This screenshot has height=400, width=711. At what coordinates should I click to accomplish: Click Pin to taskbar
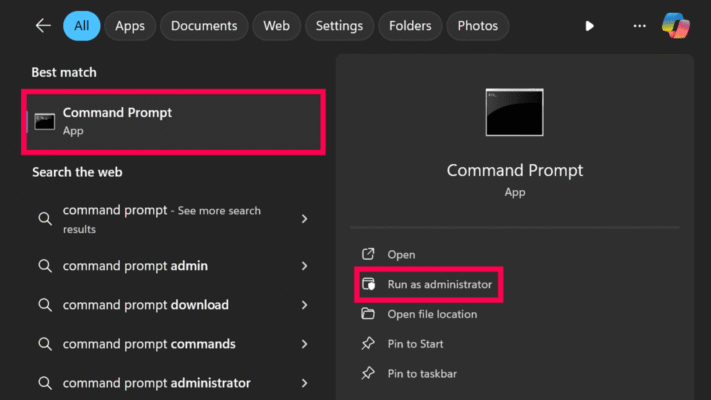click(x=422, y=374)
